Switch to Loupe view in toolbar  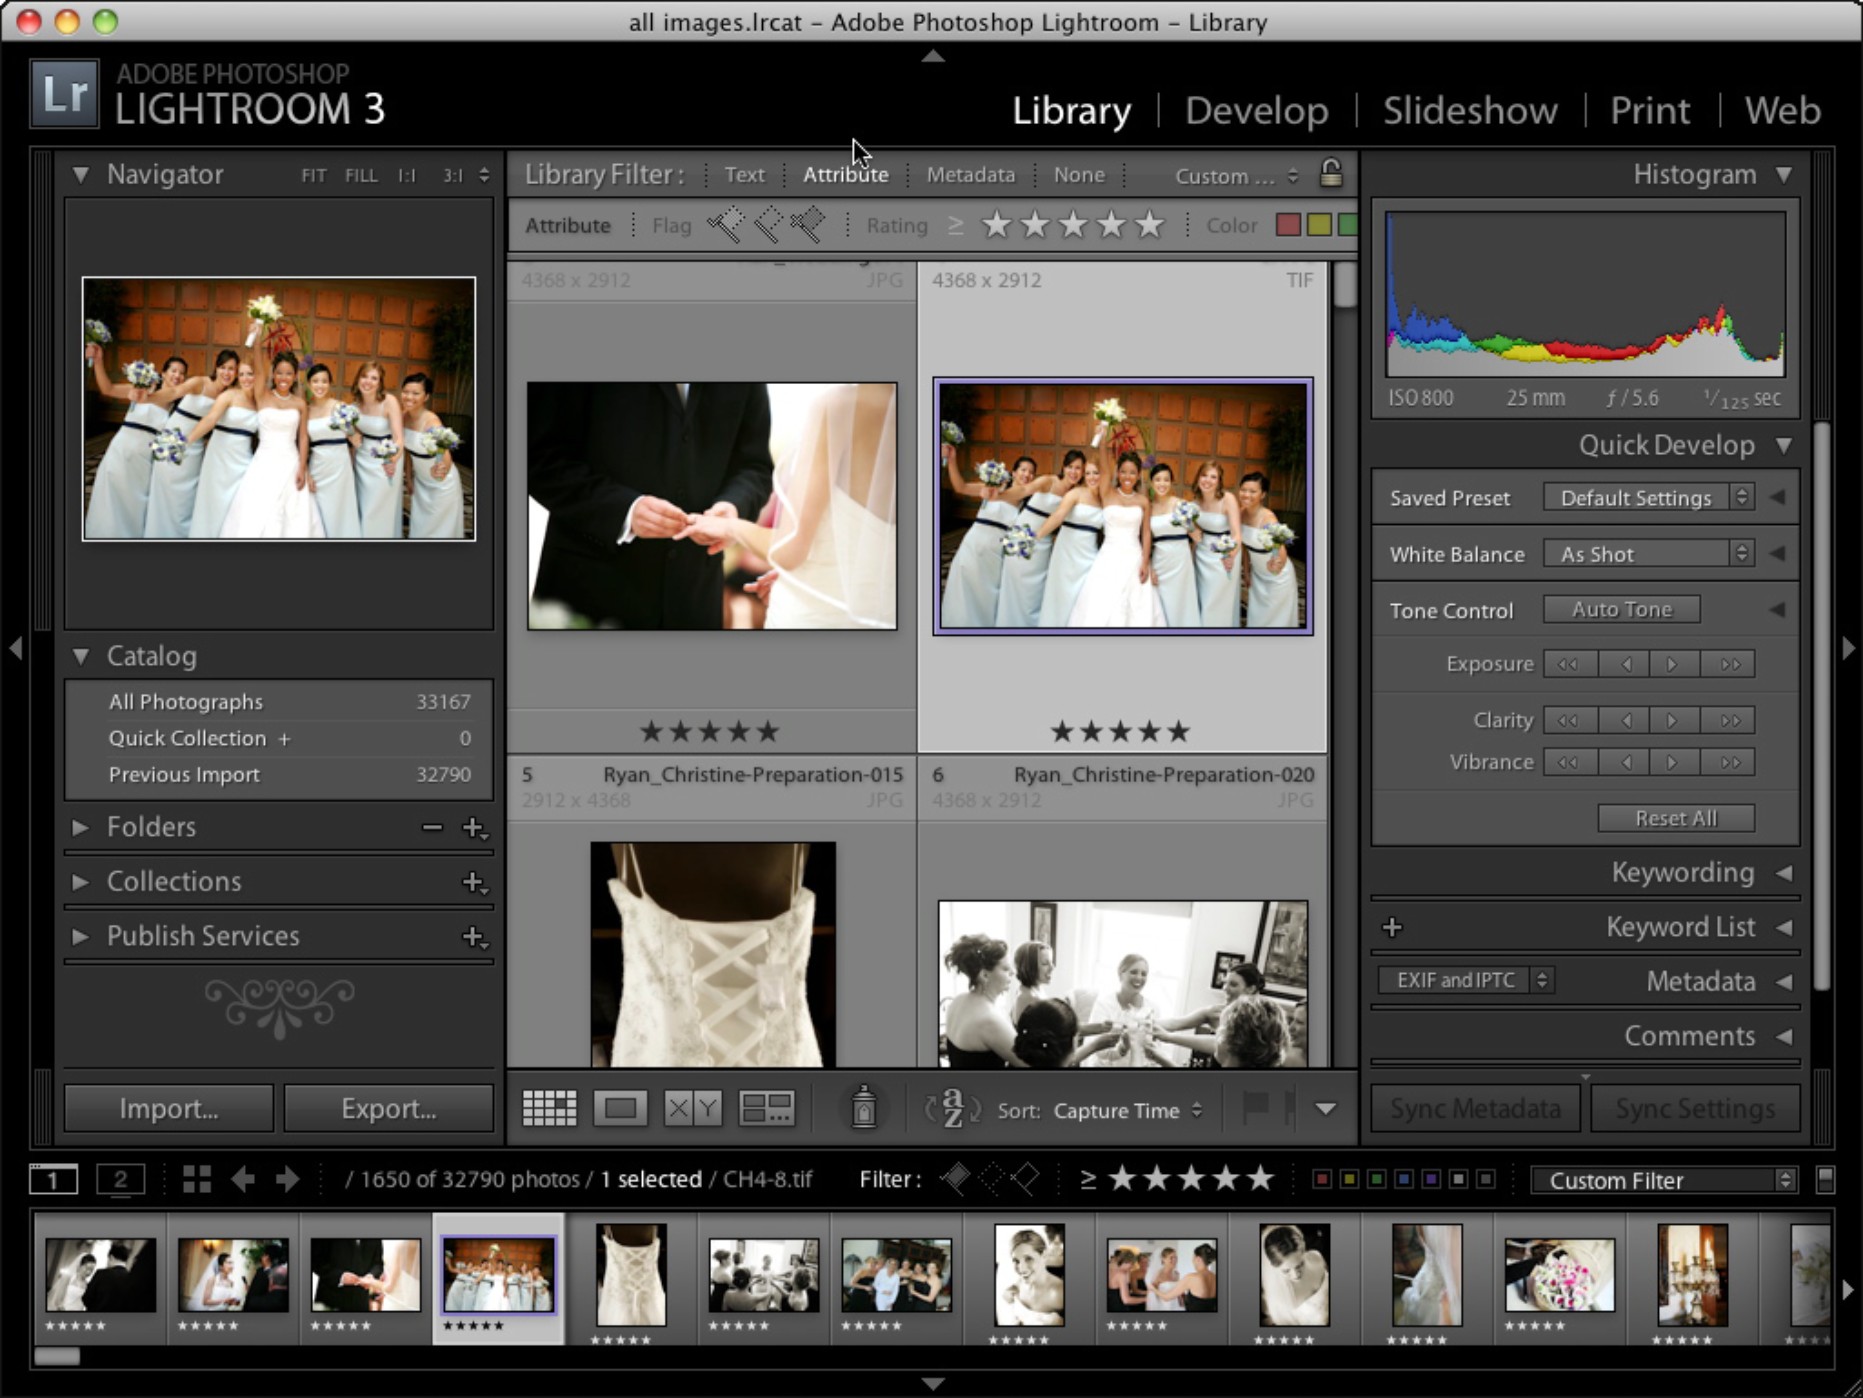(x=620, y=1108)
